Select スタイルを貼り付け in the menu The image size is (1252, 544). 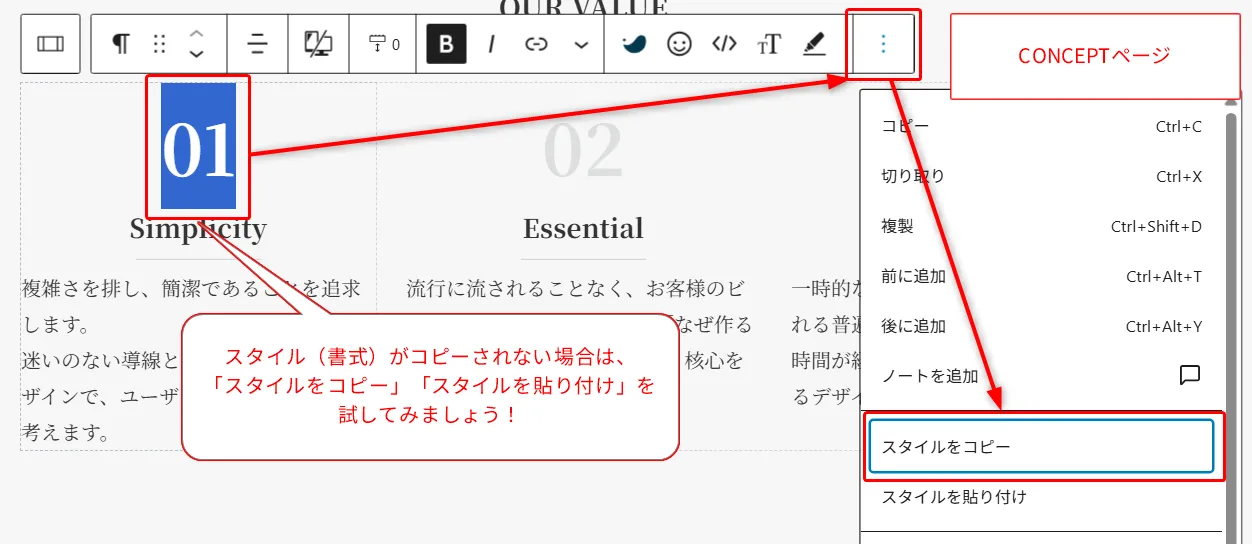click(x=1041, y=497)
